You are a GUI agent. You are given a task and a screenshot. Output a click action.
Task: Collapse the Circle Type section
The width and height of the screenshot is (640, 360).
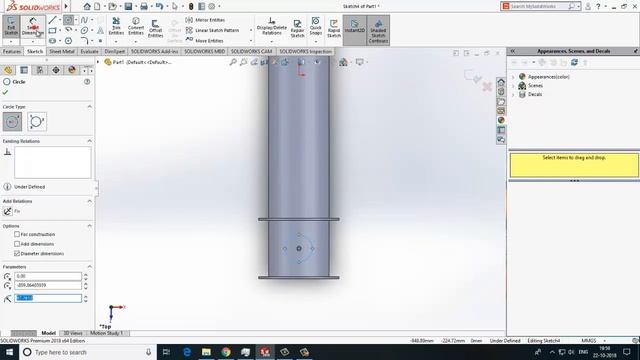[89, 107]
